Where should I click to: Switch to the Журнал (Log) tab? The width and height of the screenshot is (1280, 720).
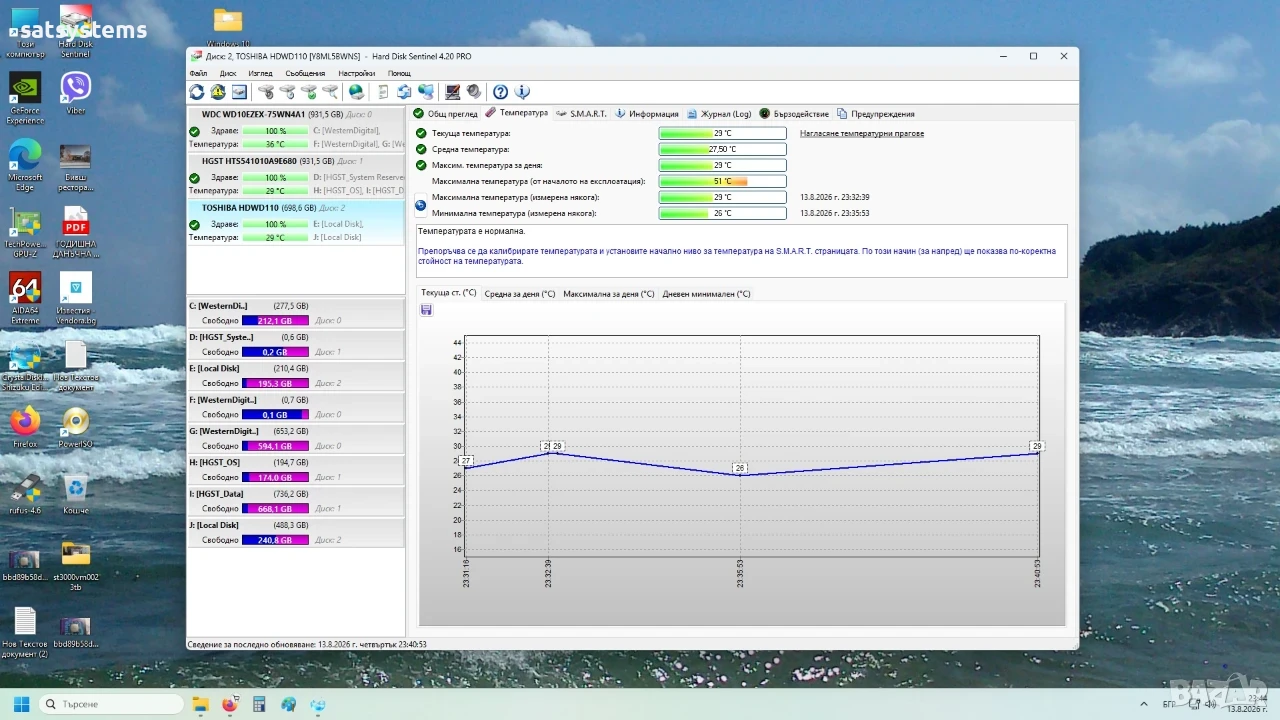coord(718,114)
